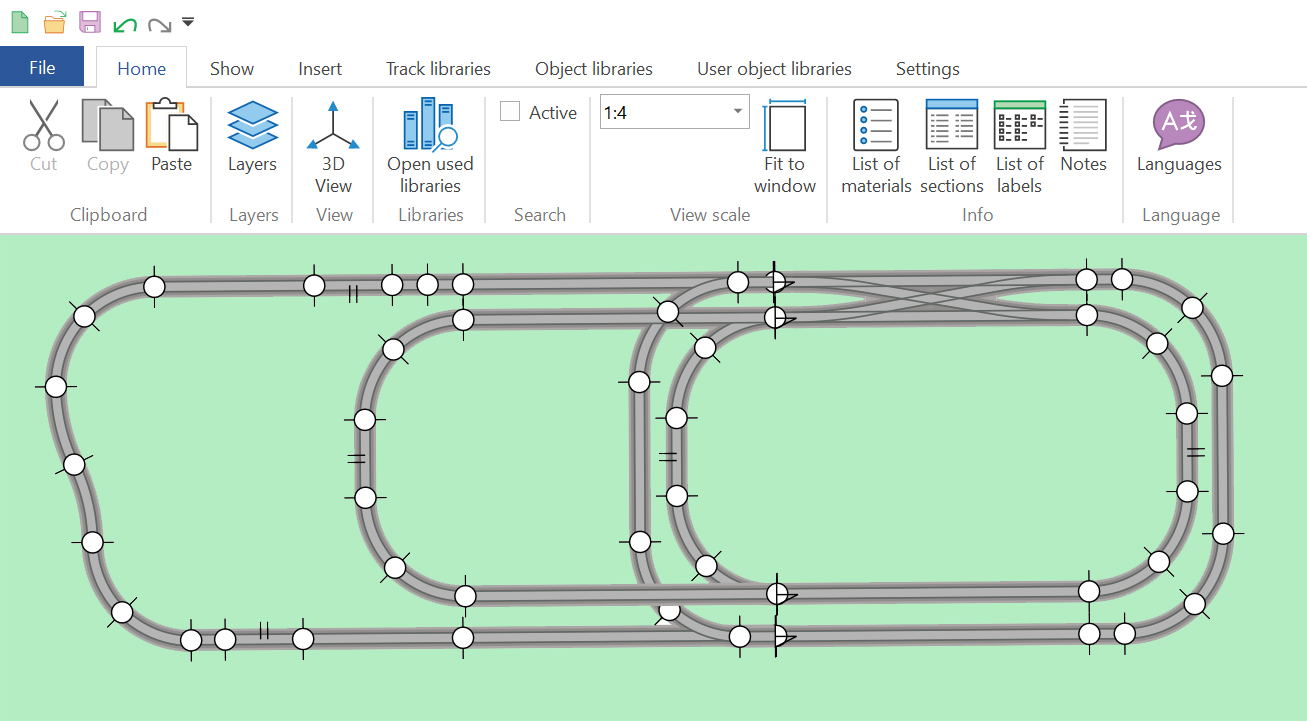The height and width of the screenshot is (721, 1307).
Task: Open the List of materials
Action: 876,126
